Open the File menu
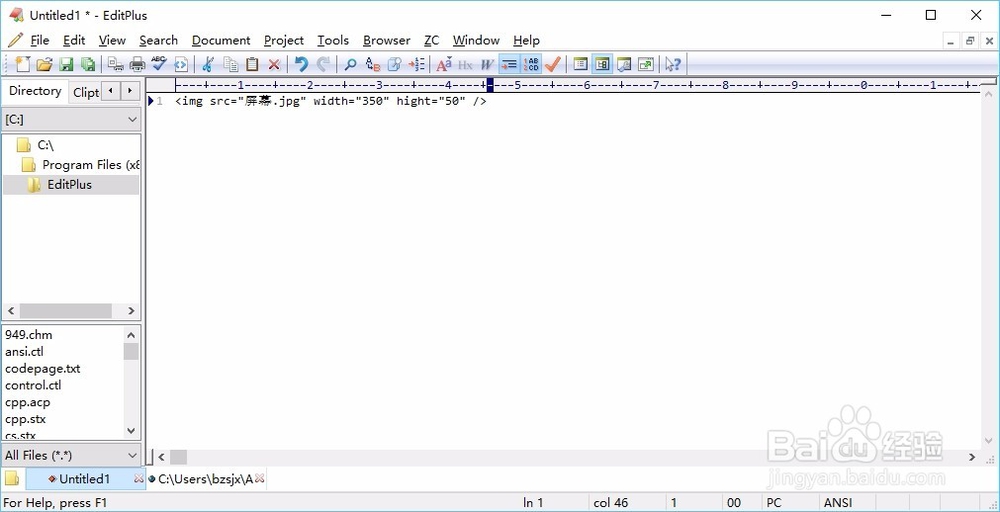Image resolution: width=1000 pixels, height=512 pixels. click(40, 40)
